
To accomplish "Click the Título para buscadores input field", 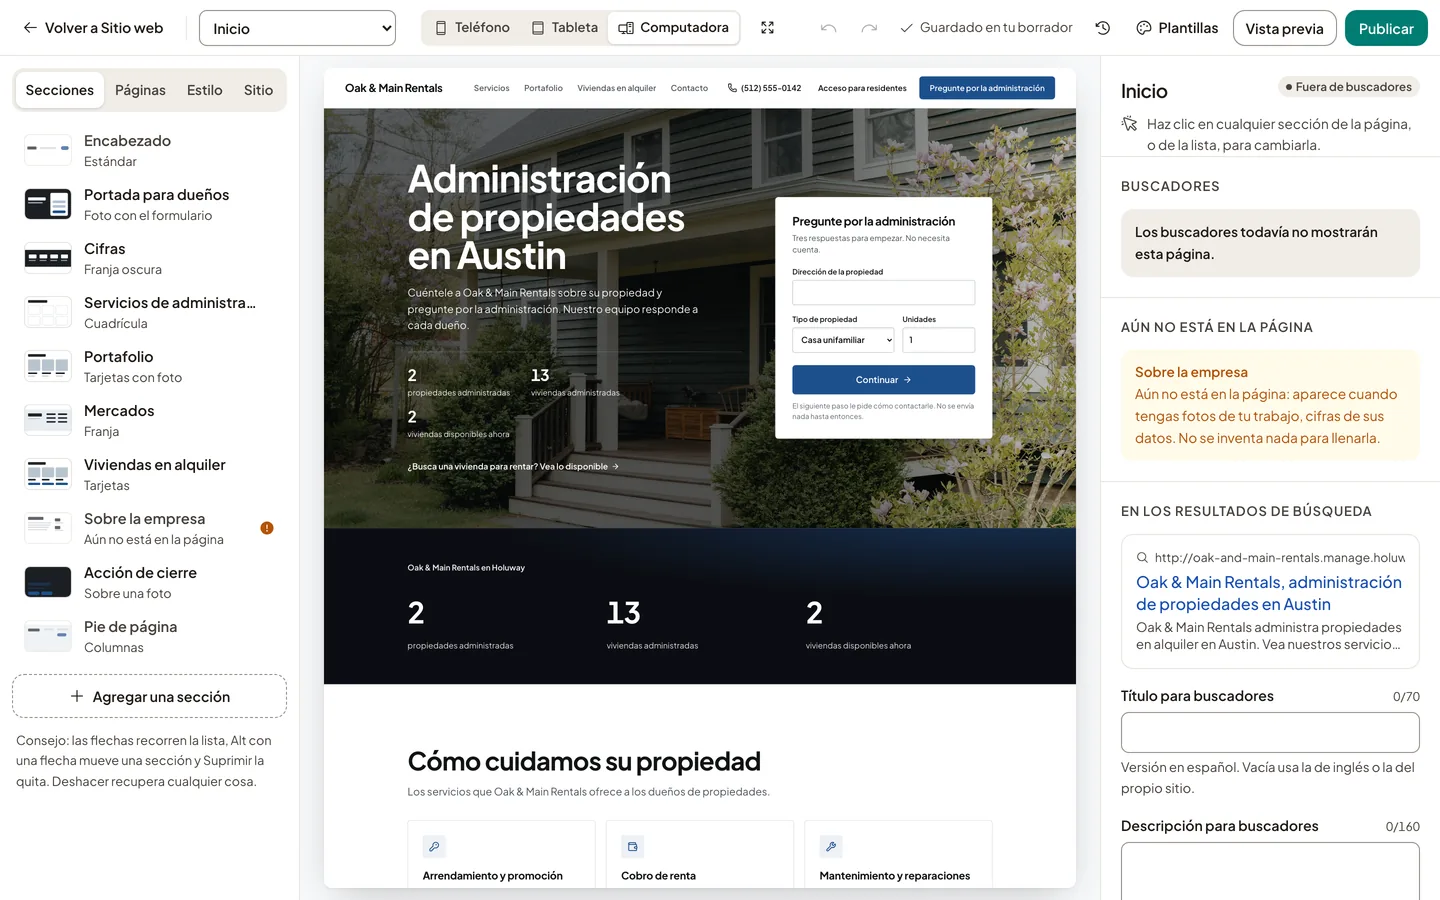I will [1270, 732].
